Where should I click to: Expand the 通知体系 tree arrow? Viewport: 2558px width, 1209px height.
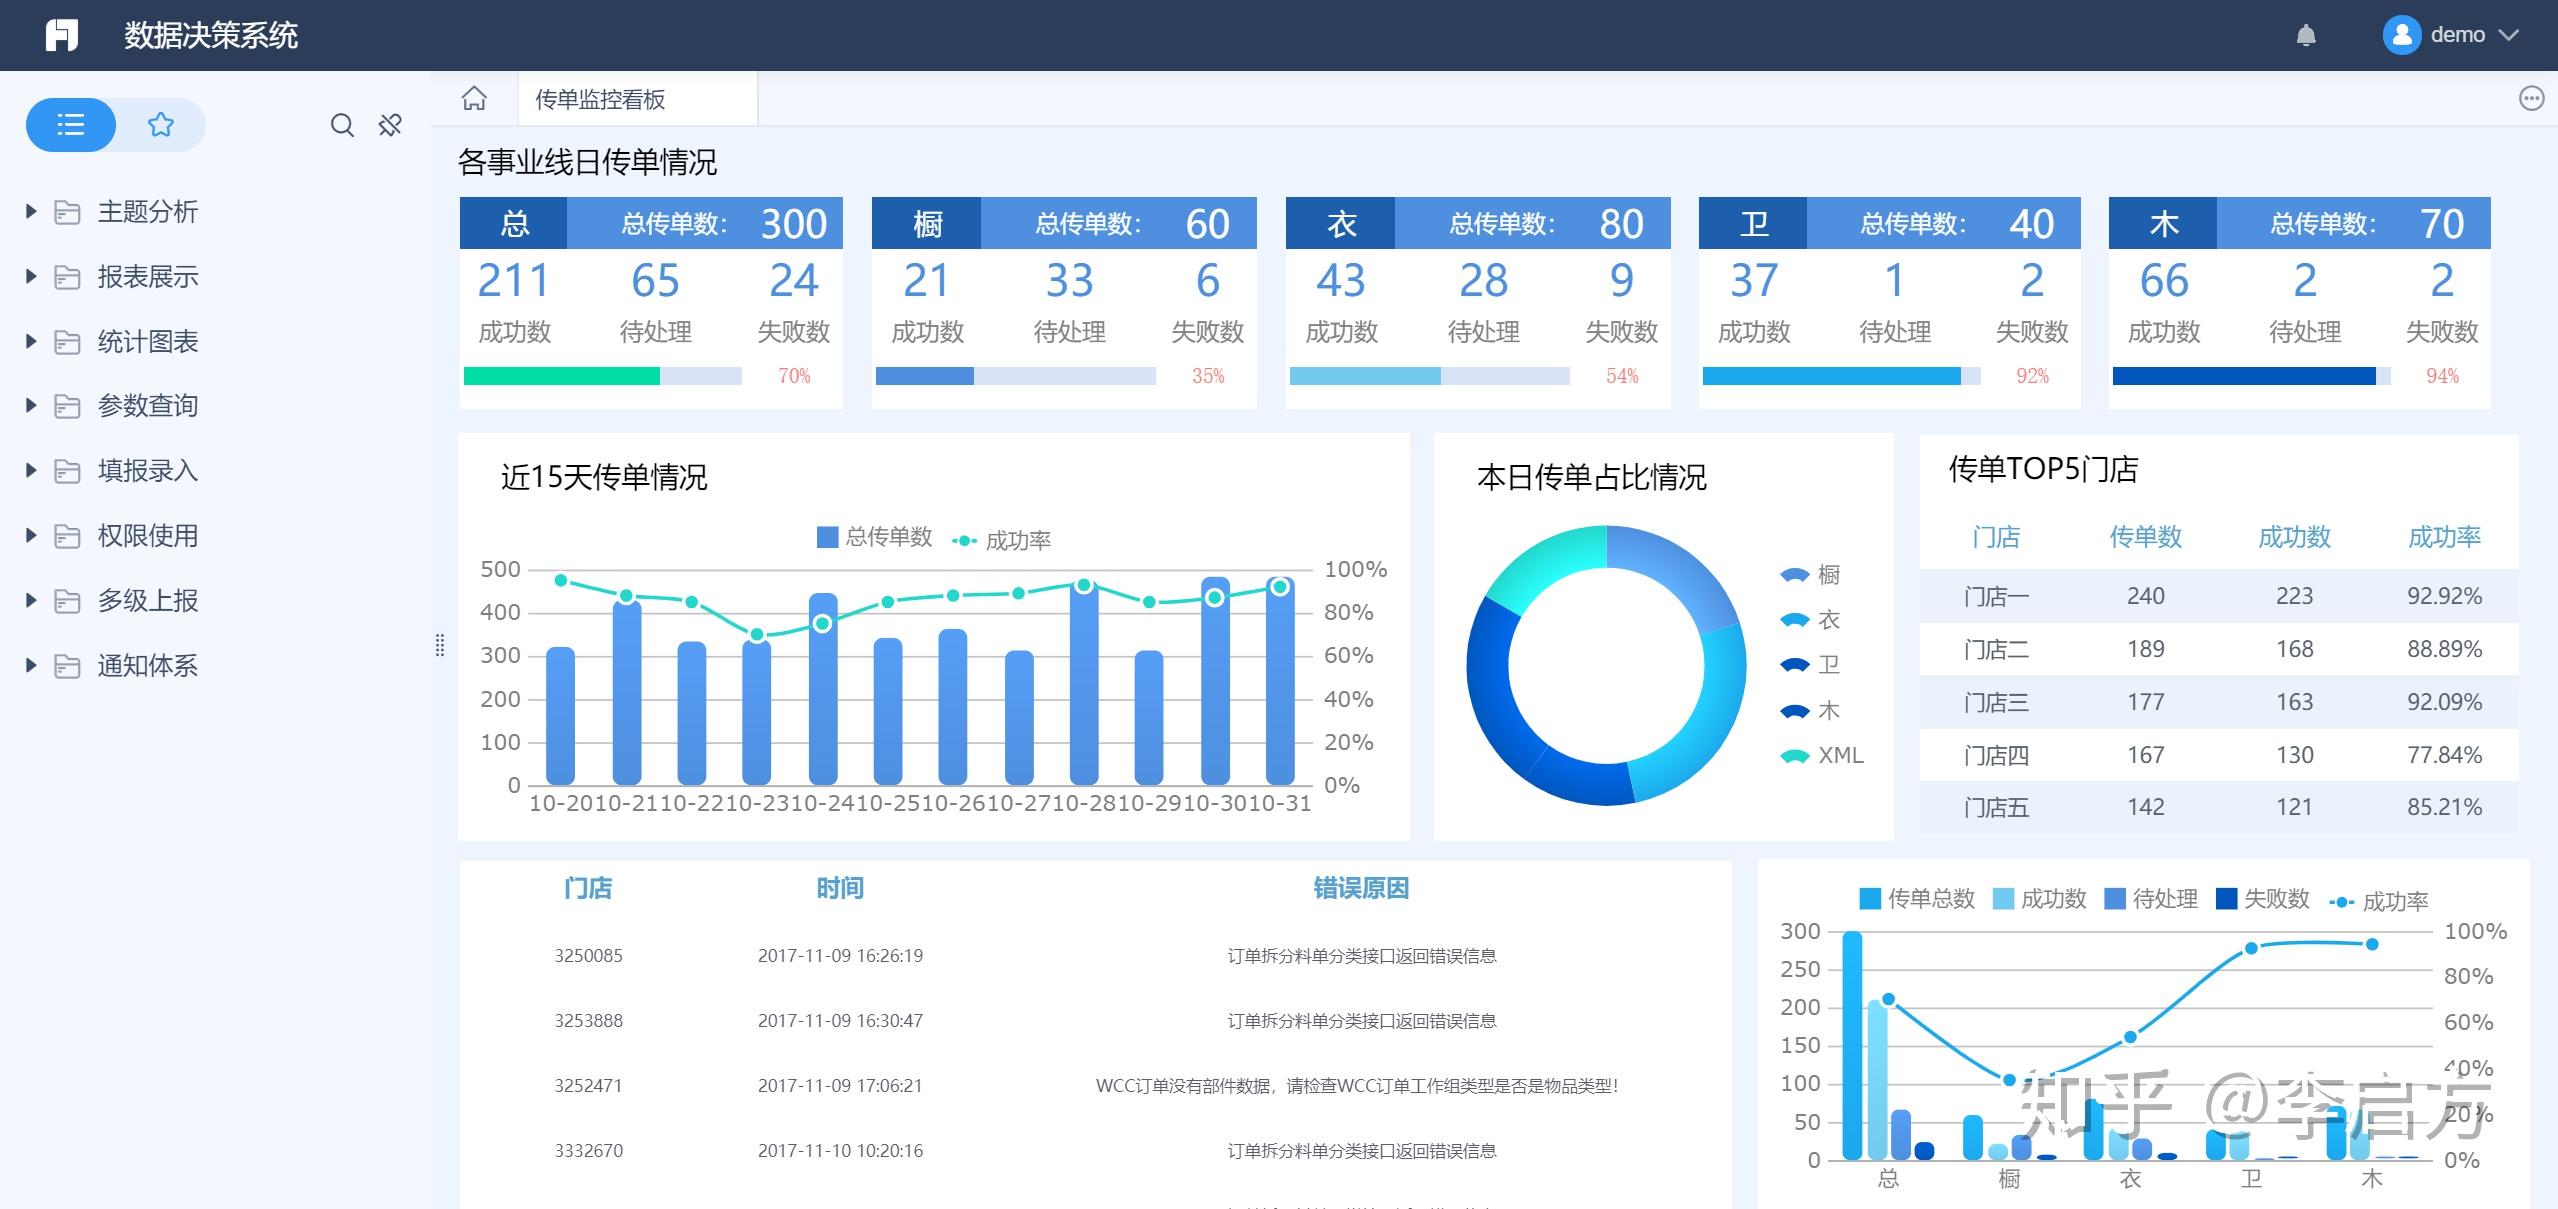point(31,666)
